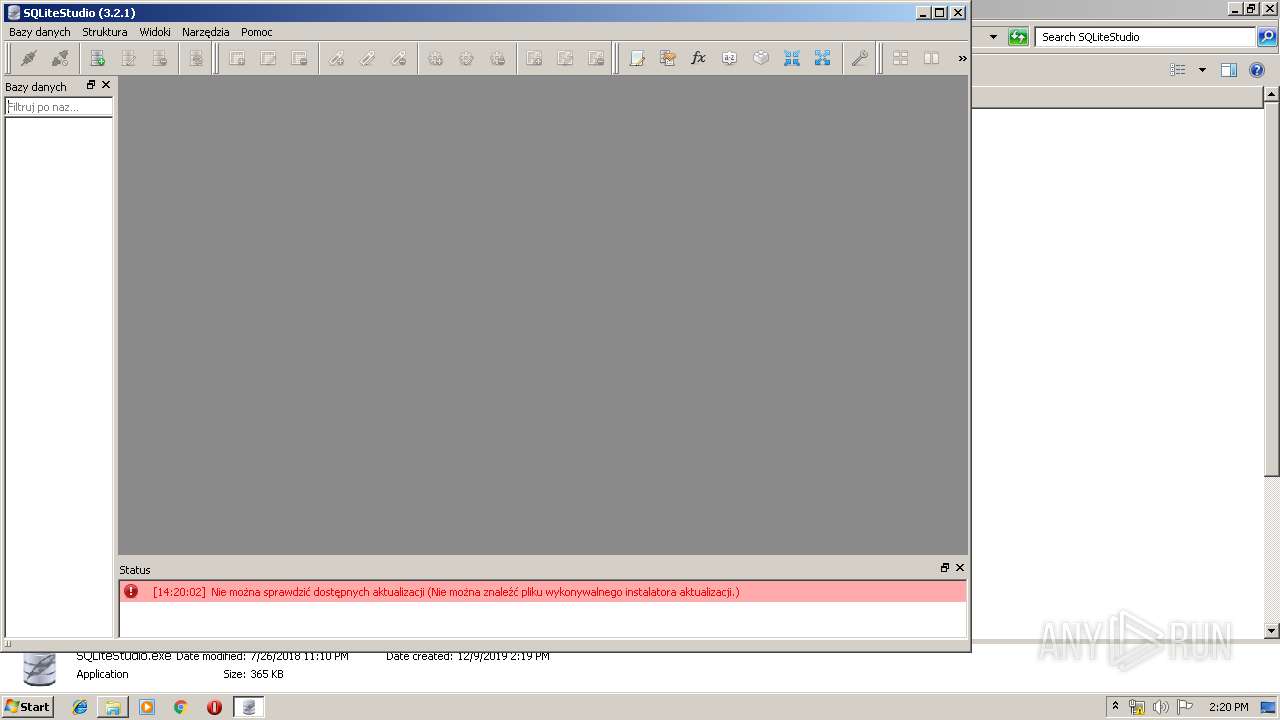Open the DDL history icon
Image resolution: width=1280 pixels, height=720 pixels.
point(668,59)
